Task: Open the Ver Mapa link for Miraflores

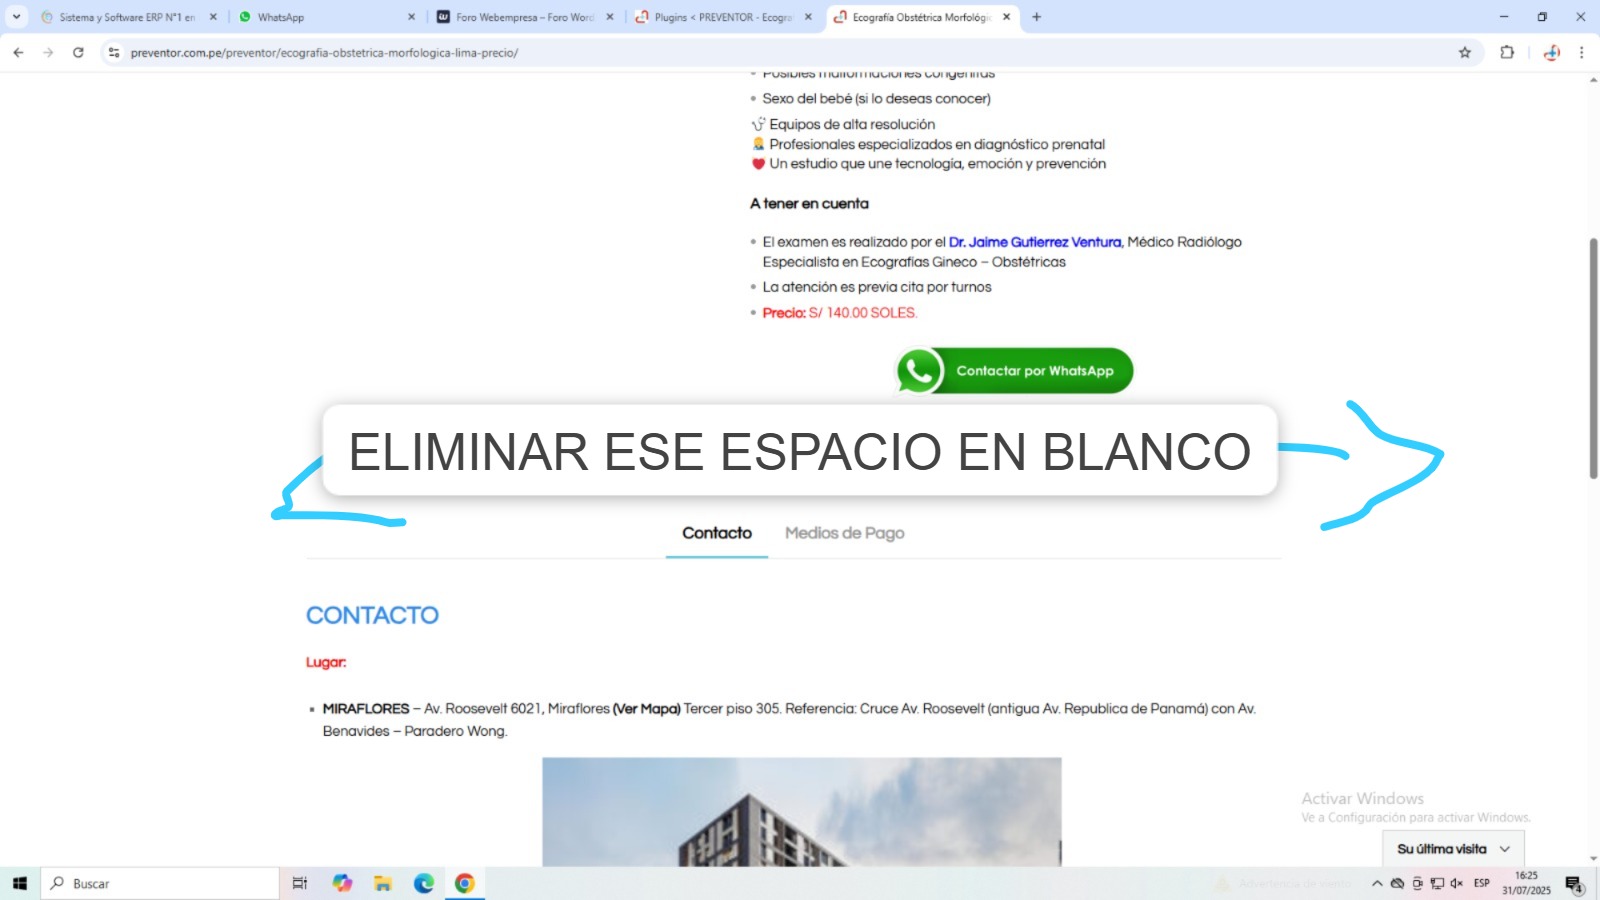Action: tap(647, 709)
